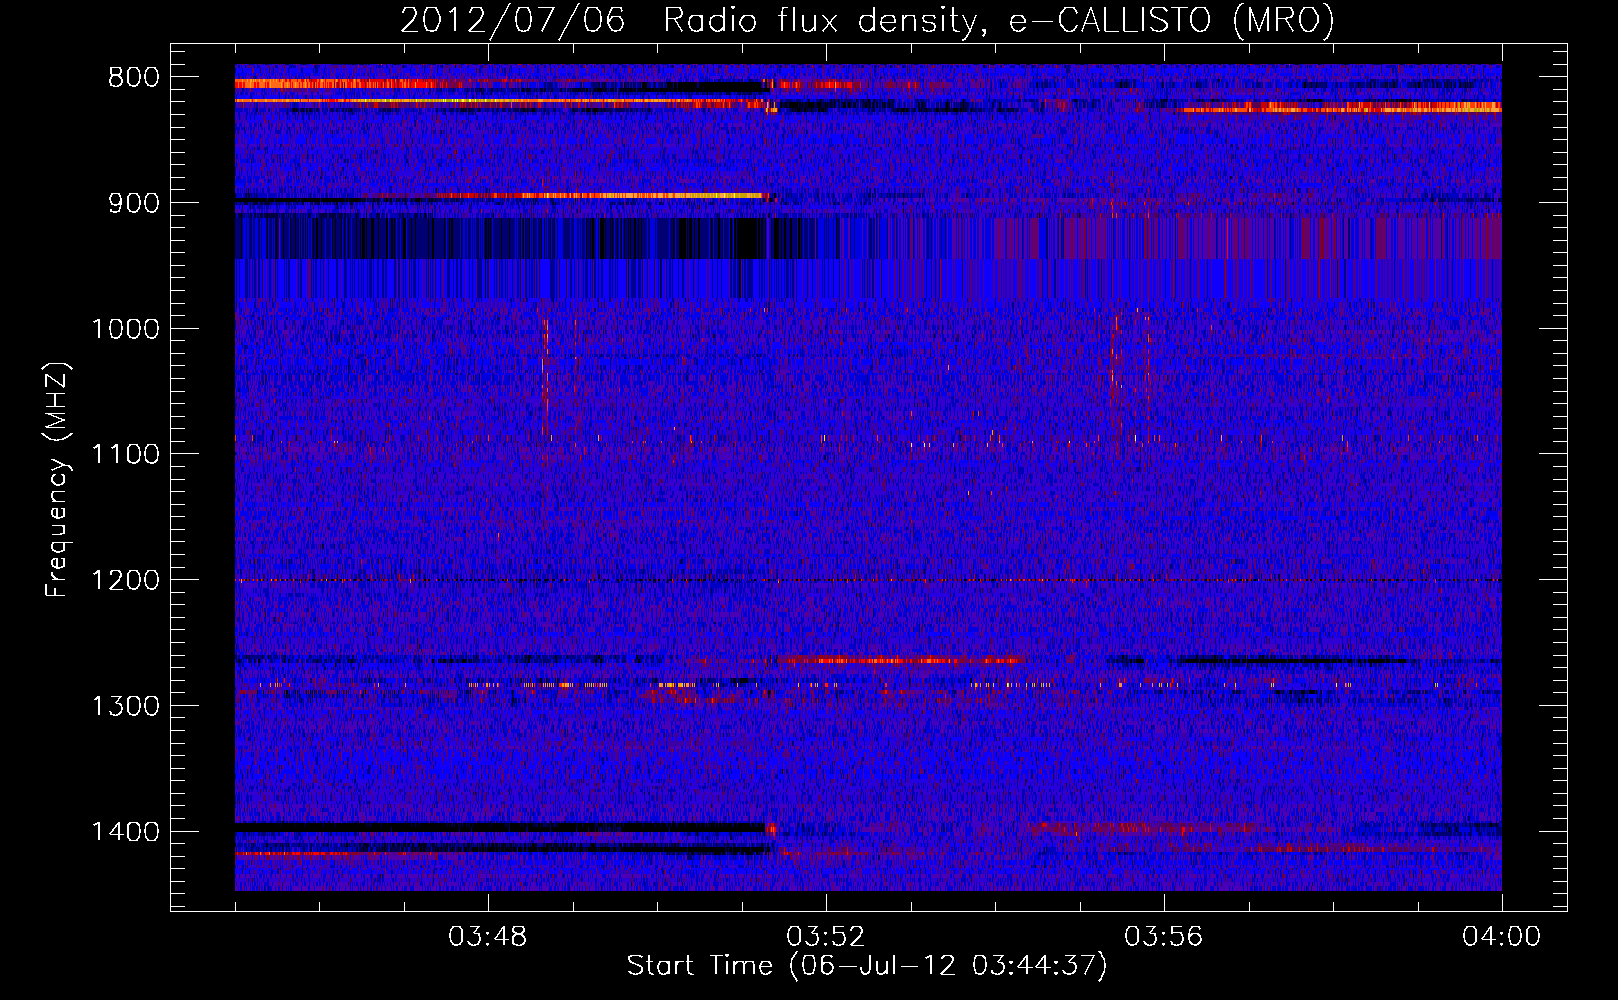Click the plot title "2012/07/06 Radio flux density, e-CALLISTO (MRO)"
The height and width of the screenshot is (1000, 1618).
pyautogui.click(x=867, y=20)
